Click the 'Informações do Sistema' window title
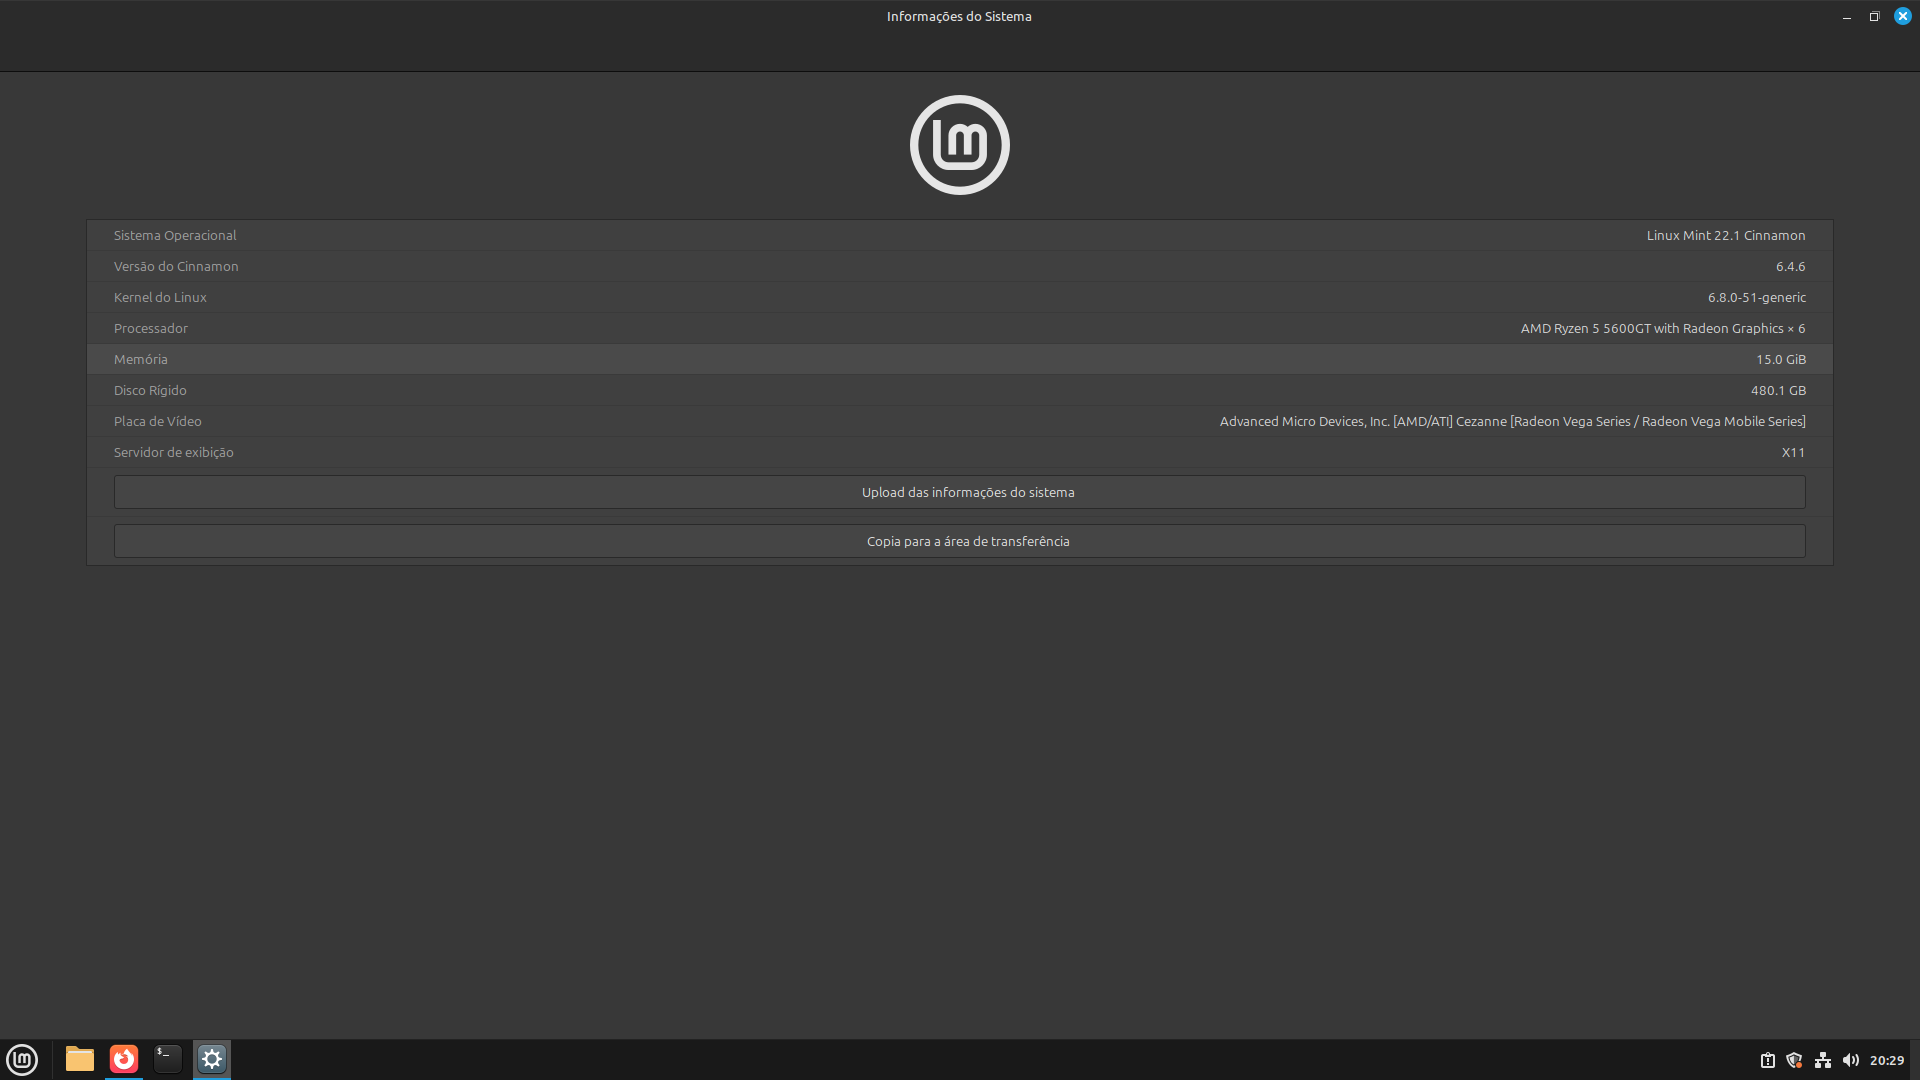 [959, 16]
